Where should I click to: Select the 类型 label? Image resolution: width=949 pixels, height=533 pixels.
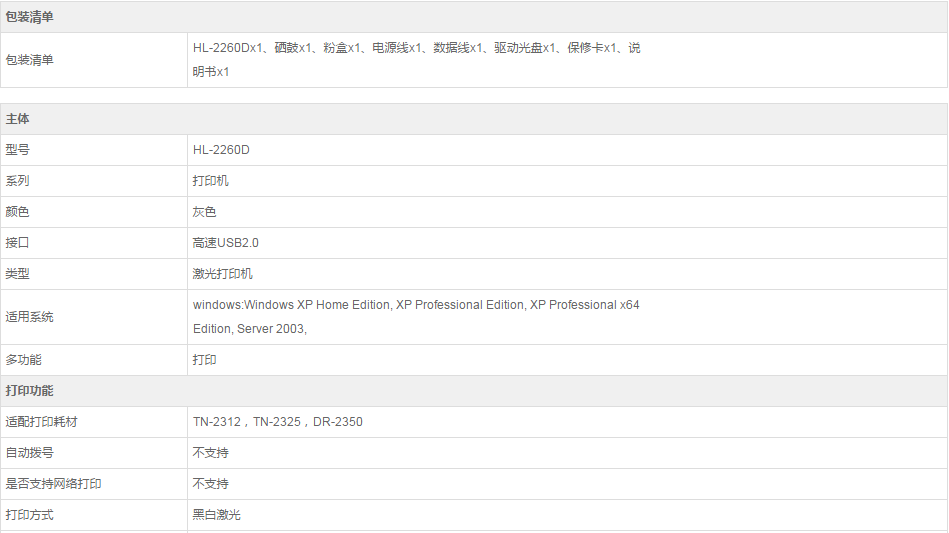pos(18,273)
